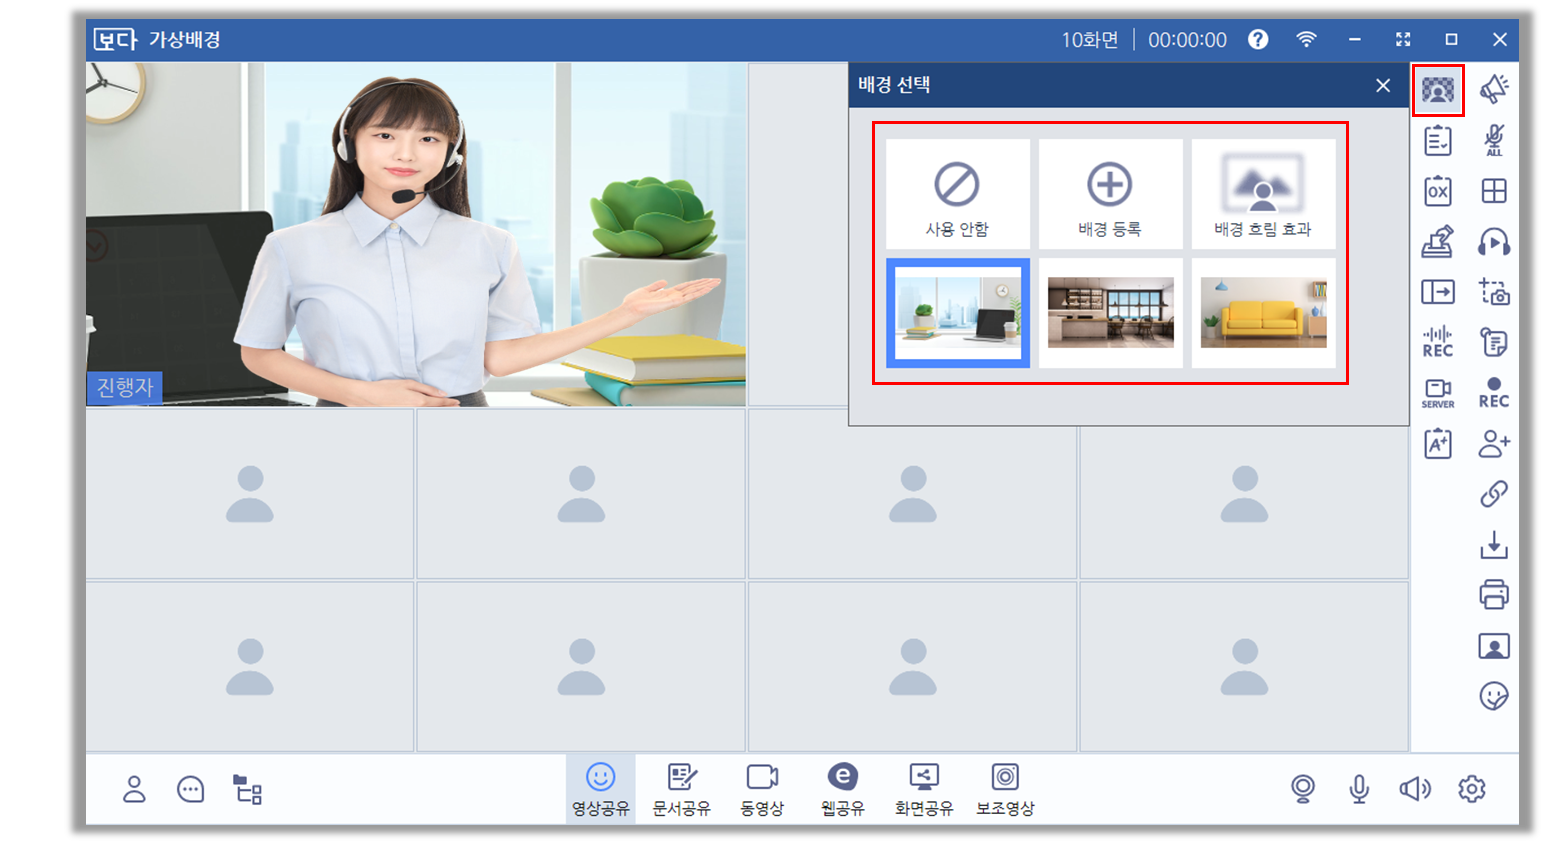This screenshot has width=1544, height=844.
Task: Open the OX quiz icon
Action: click(1438, 191)
